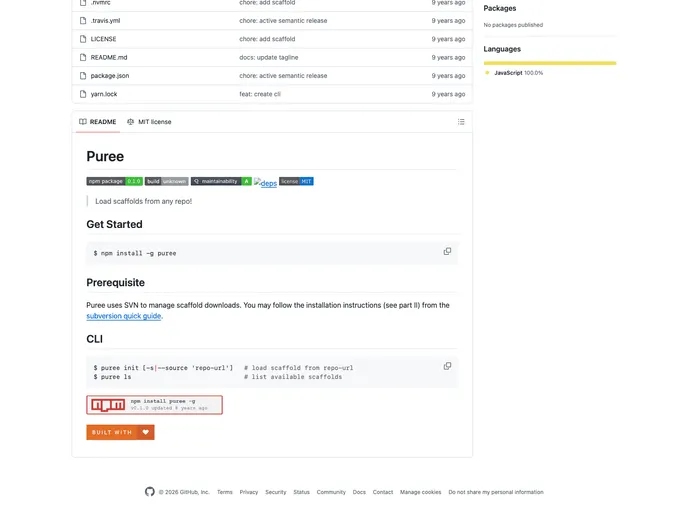This screenshot has height=512, width=688.
Task: Select the README tab
Action: click(97, 122)
